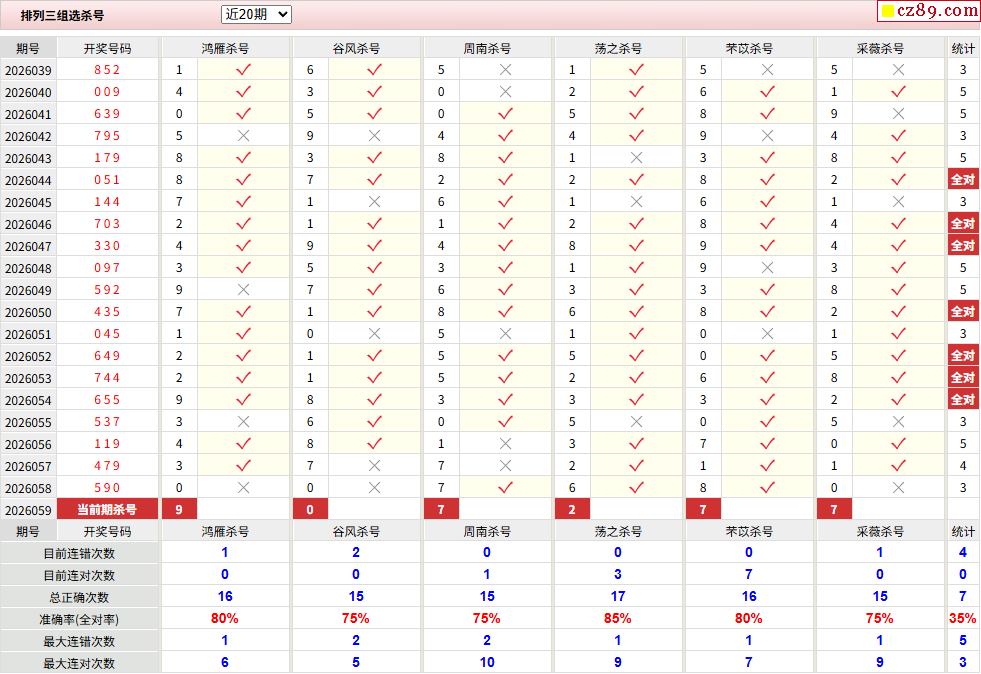
Task: Click the 35% 全对率 value in 统计 column
Action: tap(963, 619)
